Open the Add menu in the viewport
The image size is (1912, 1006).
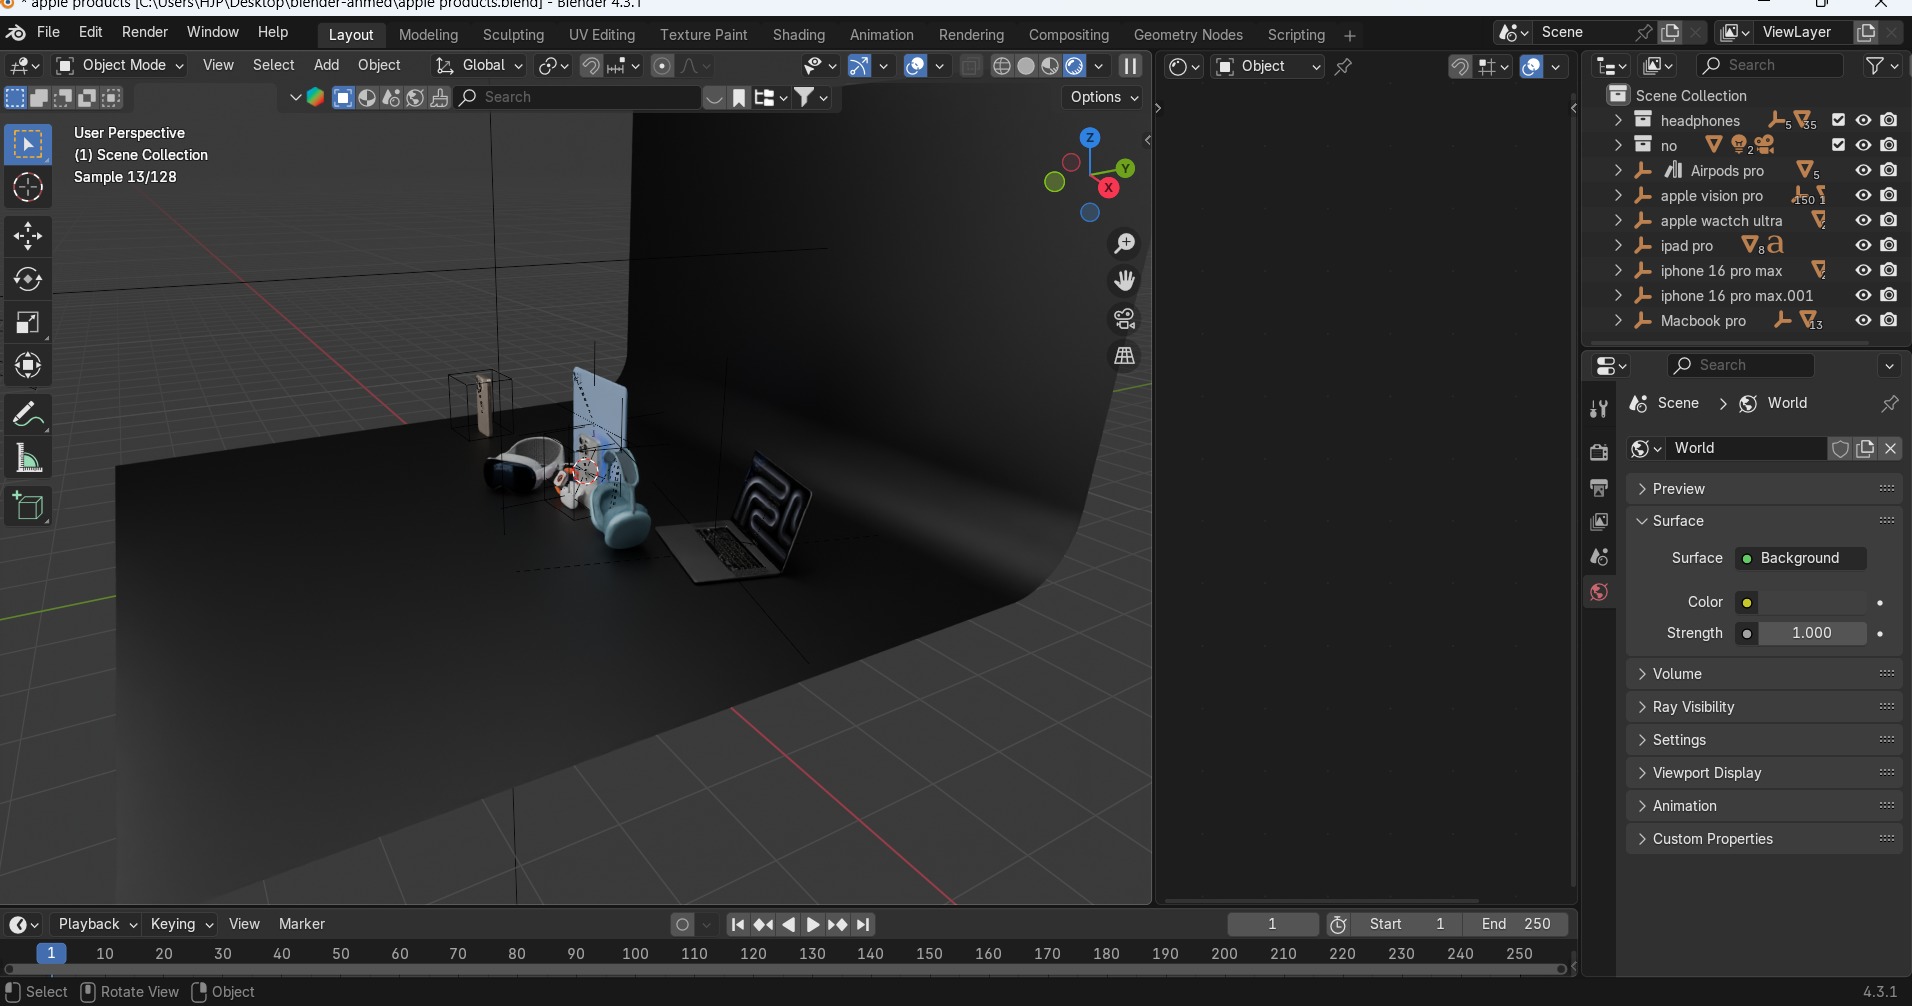pyautogui.click(x=326, y=65)
